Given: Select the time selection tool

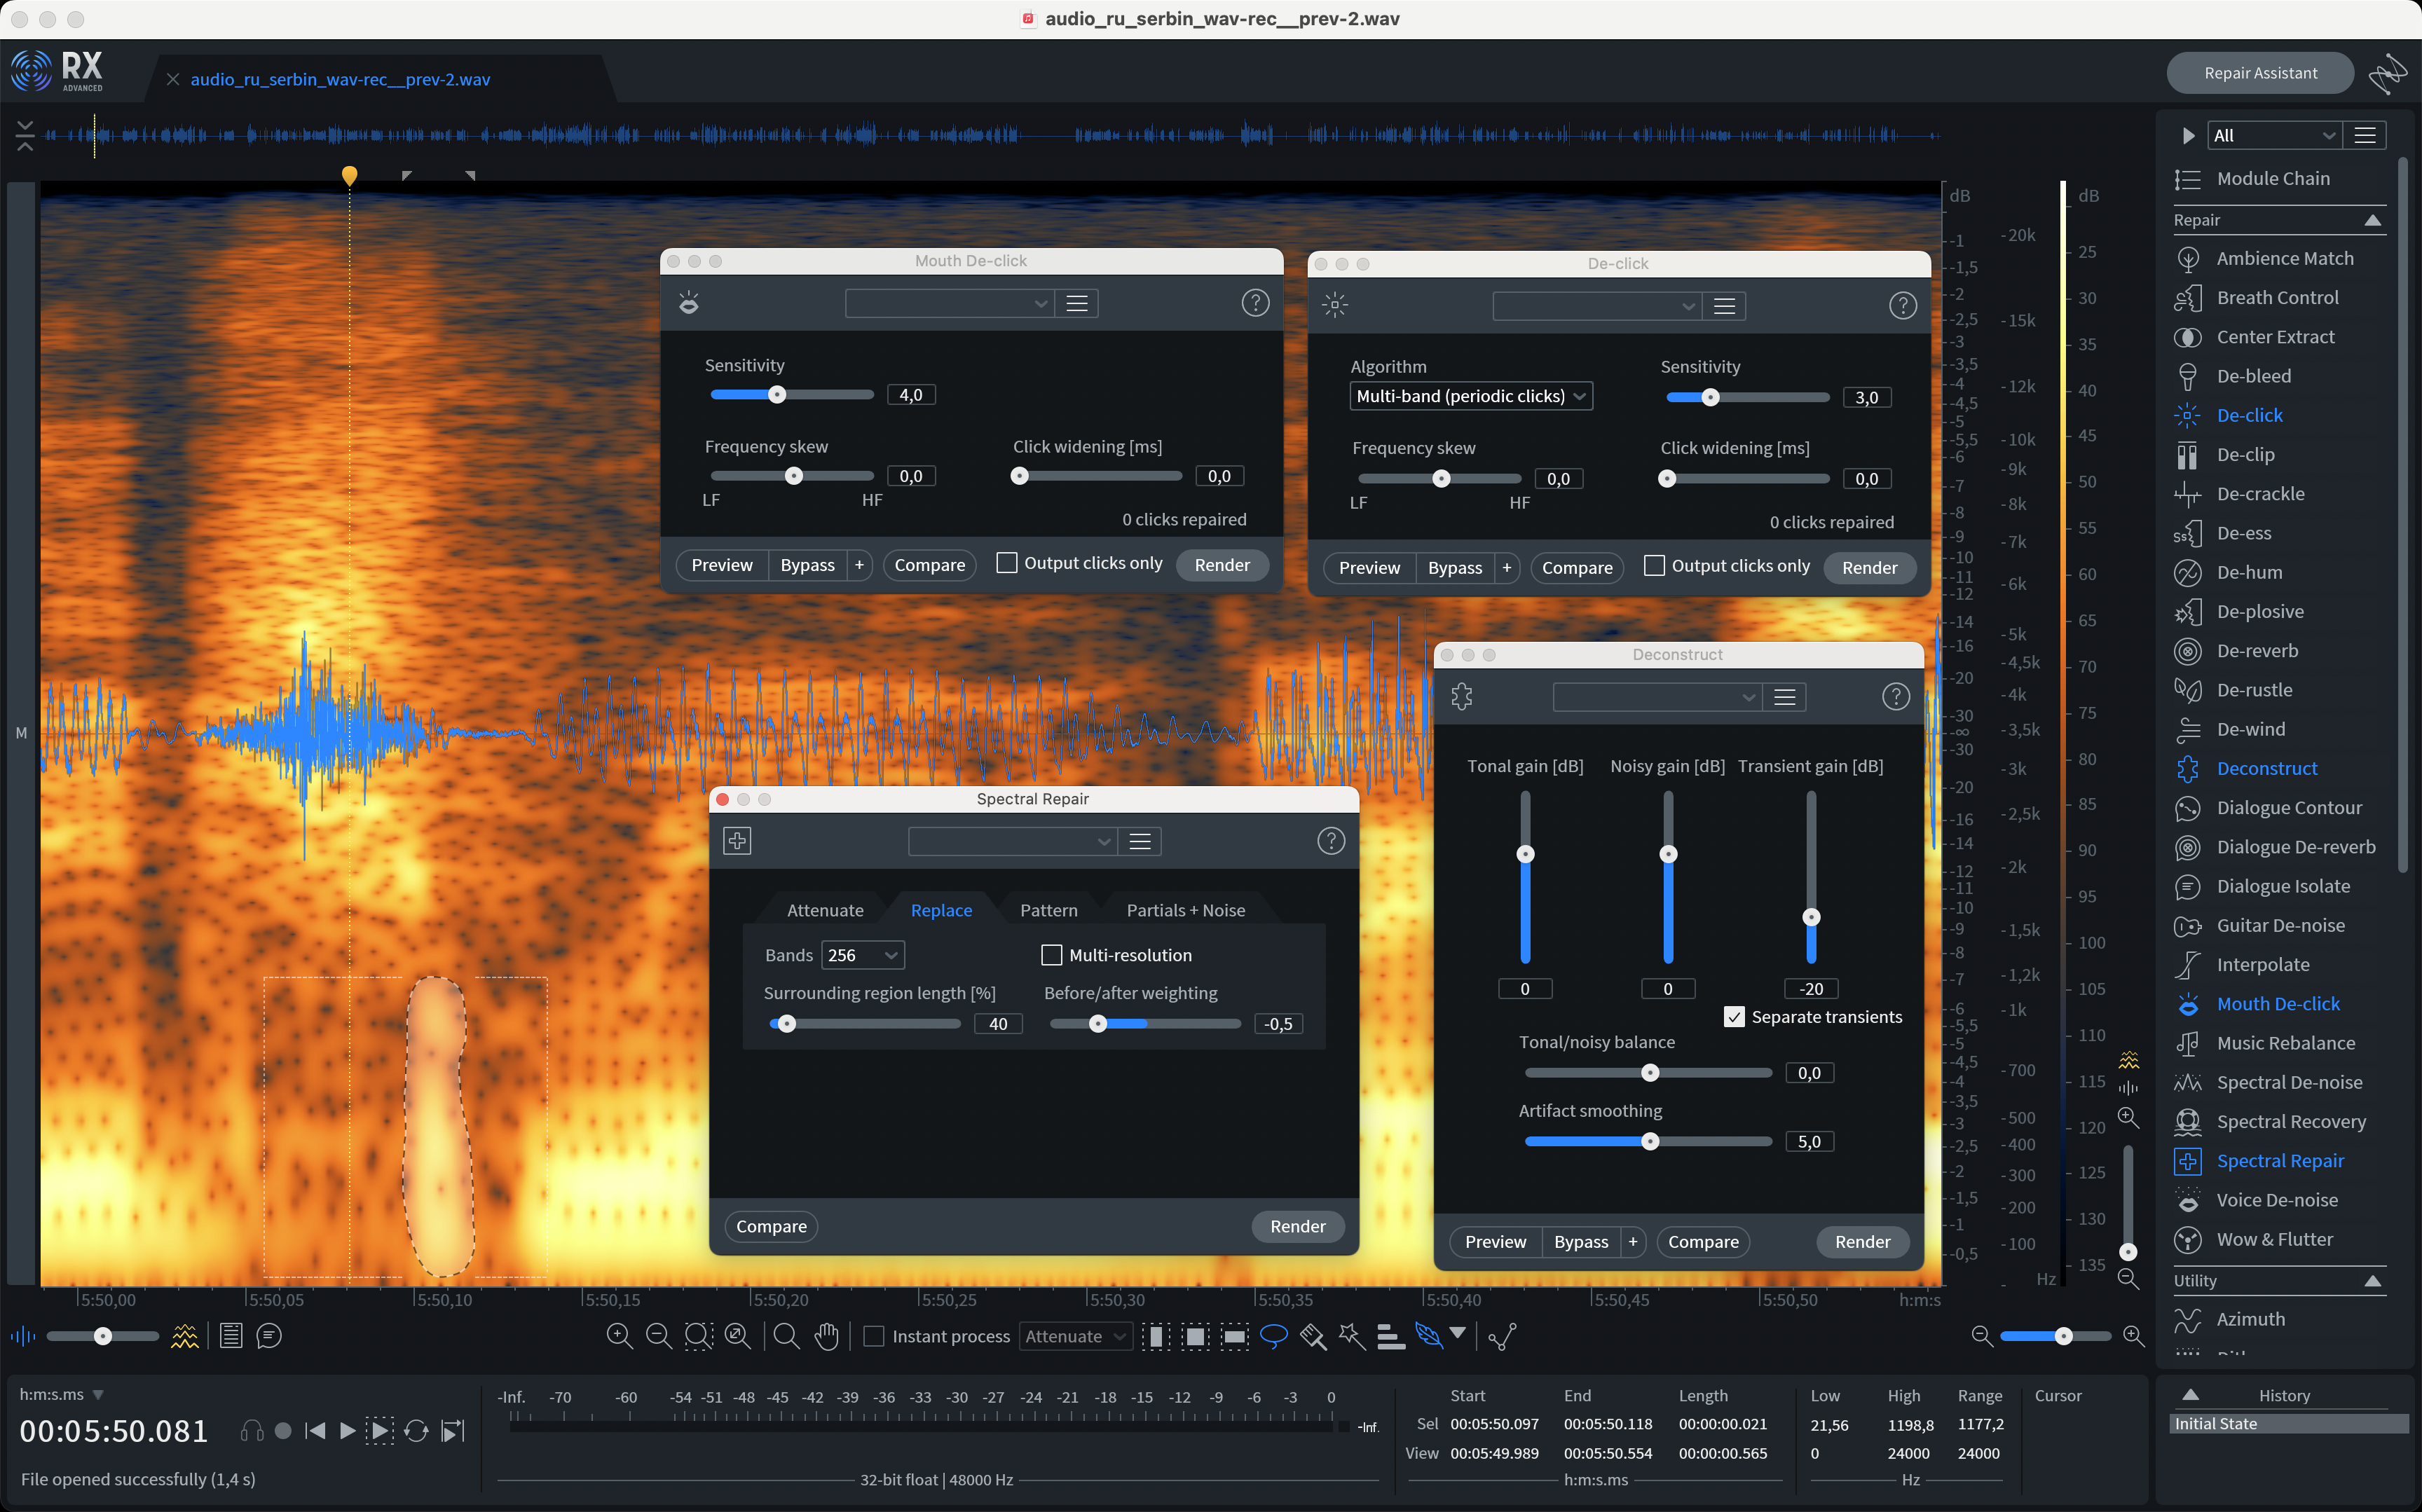Looking at the screenshot, I should (1156, 1336).
